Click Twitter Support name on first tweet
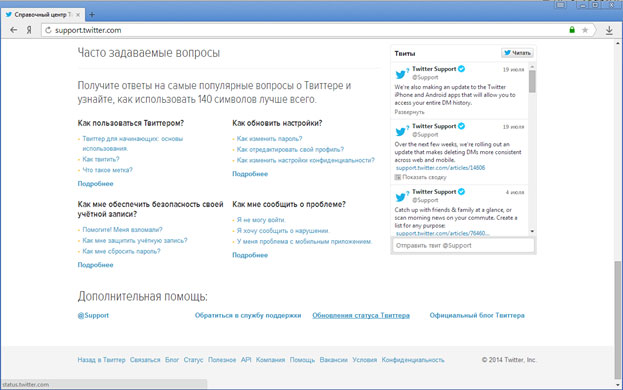The width and height of the screenshot is (623, 390). pyautogui.click(x=434, y=69)
